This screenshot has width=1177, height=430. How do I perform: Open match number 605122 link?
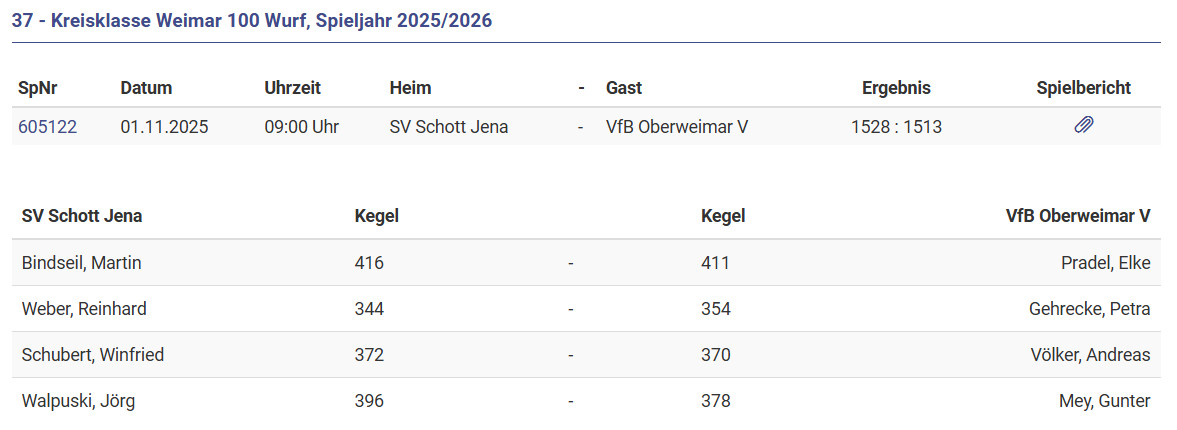tap(47, 127)
